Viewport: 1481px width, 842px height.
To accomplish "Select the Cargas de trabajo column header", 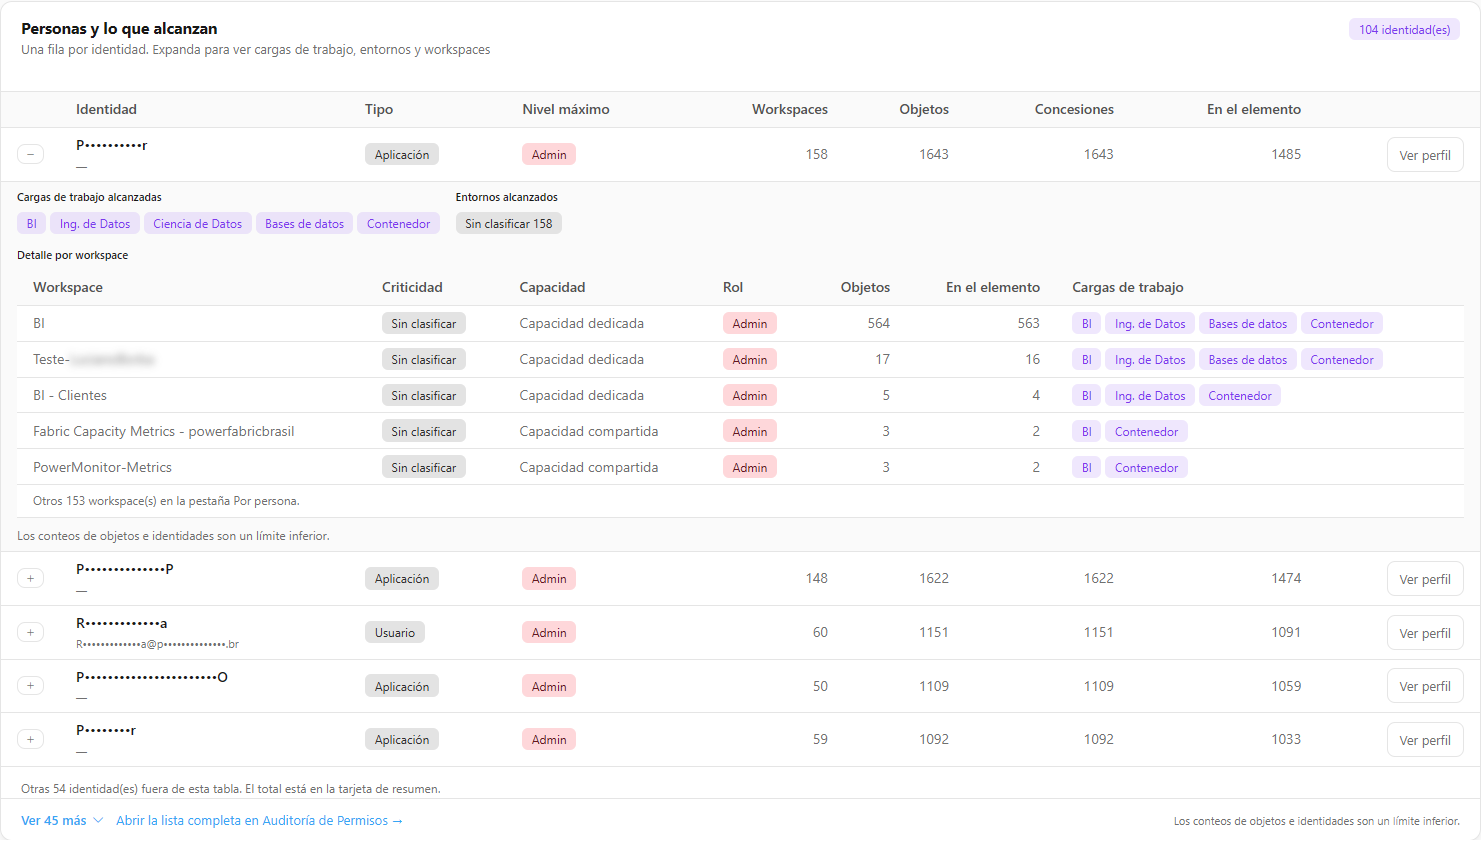I will (1128, 287).
